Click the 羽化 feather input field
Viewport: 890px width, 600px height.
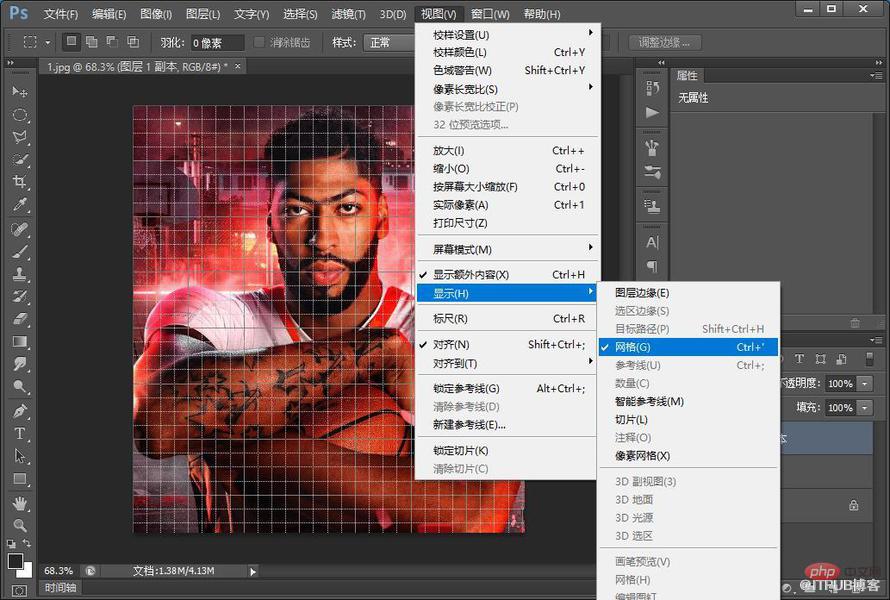(217, 43)
